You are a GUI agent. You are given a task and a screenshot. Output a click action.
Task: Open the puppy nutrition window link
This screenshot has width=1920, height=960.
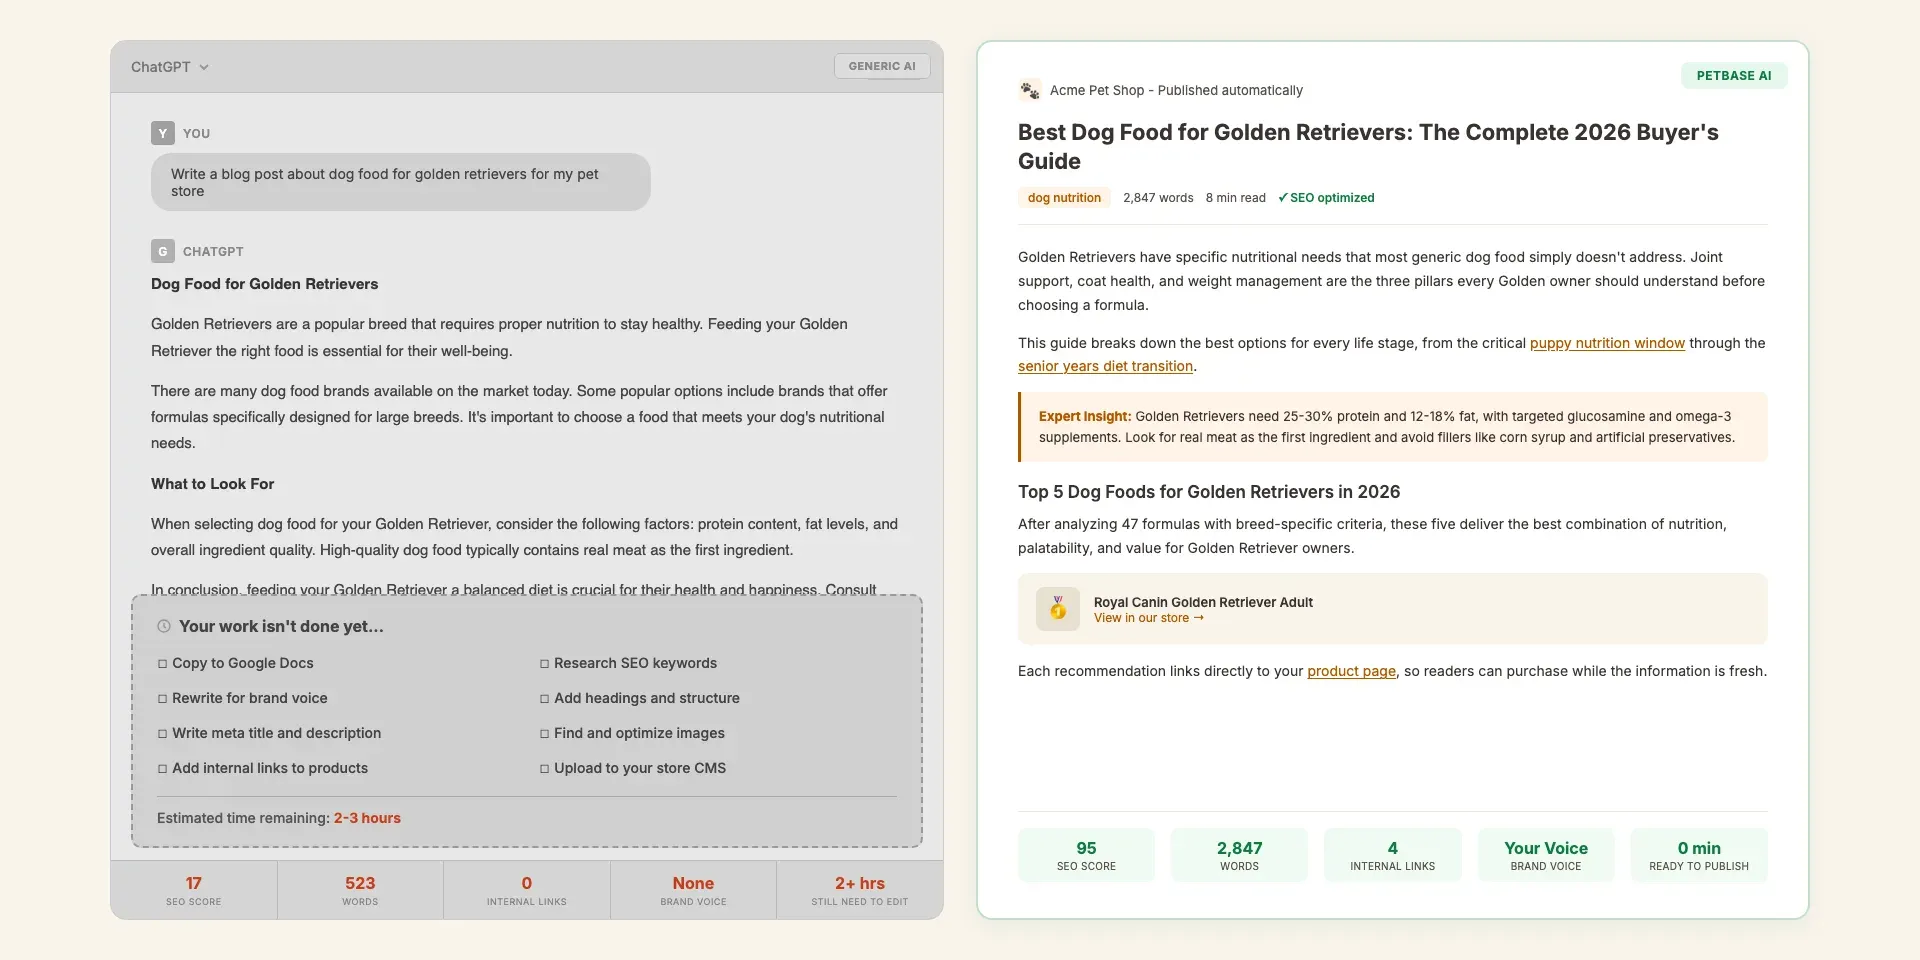pos(1607,343)
